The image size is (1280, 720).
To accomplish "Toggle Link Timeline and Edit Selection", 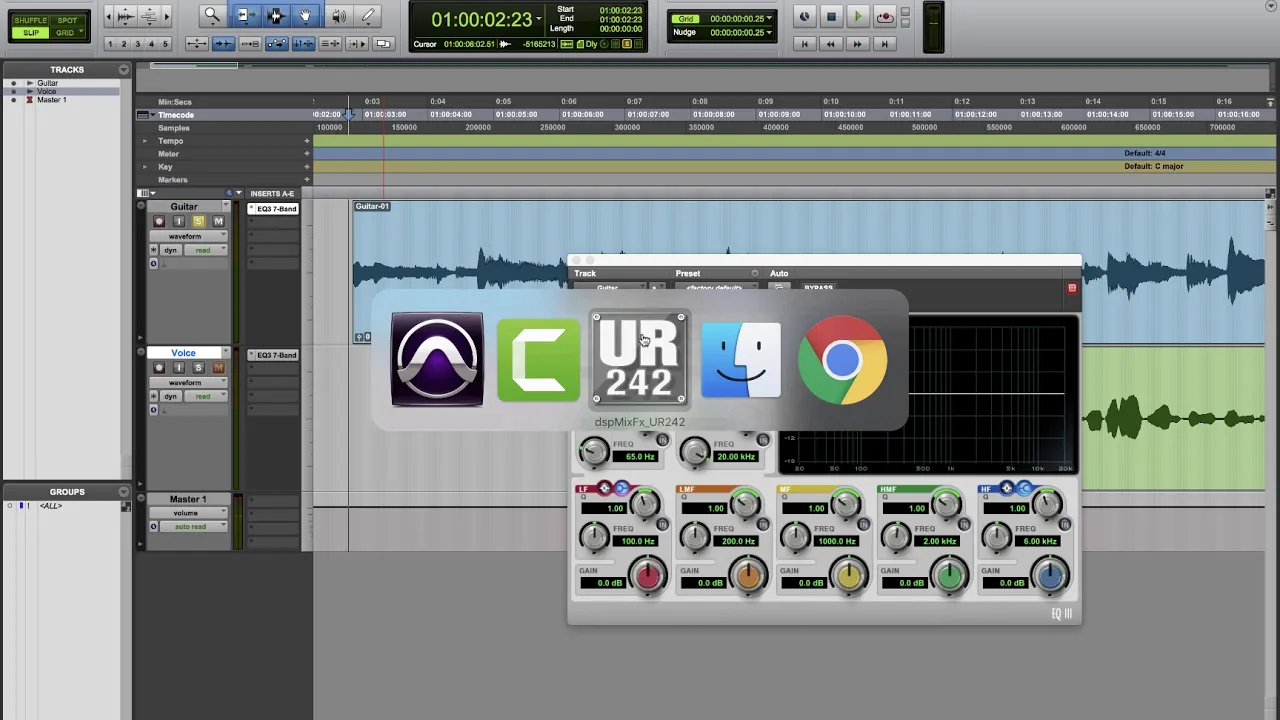I will coord(303,44).
